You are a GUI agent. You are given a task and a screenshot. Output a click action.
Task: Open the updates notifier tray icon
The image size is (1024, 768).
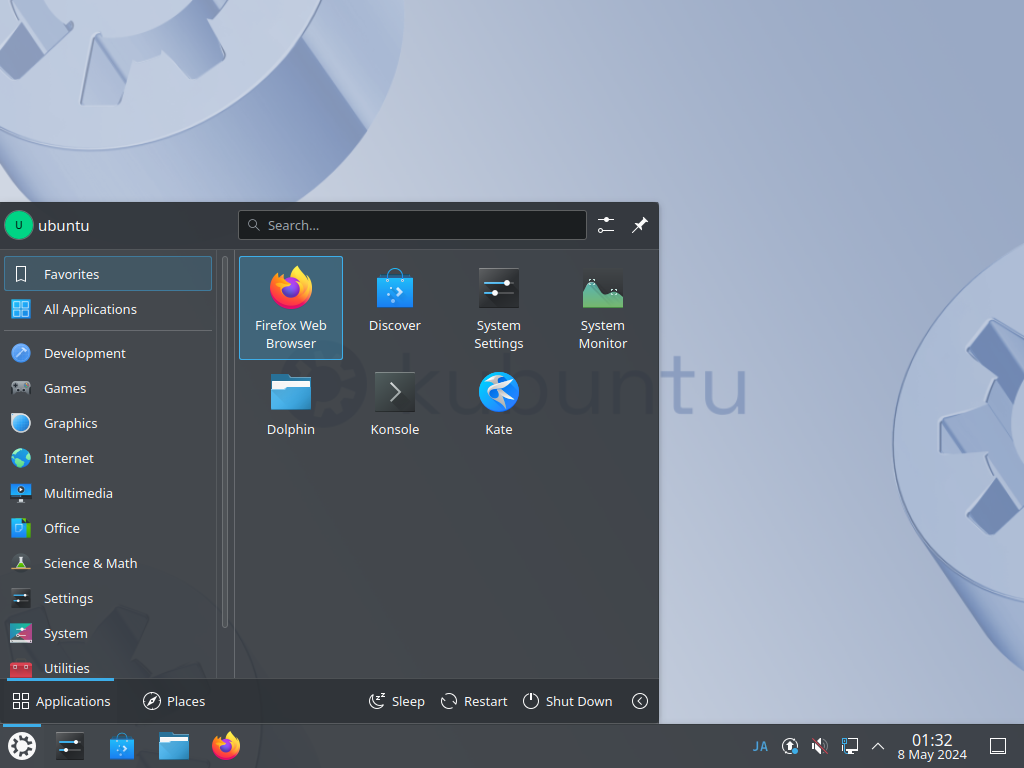click(790, 746)
